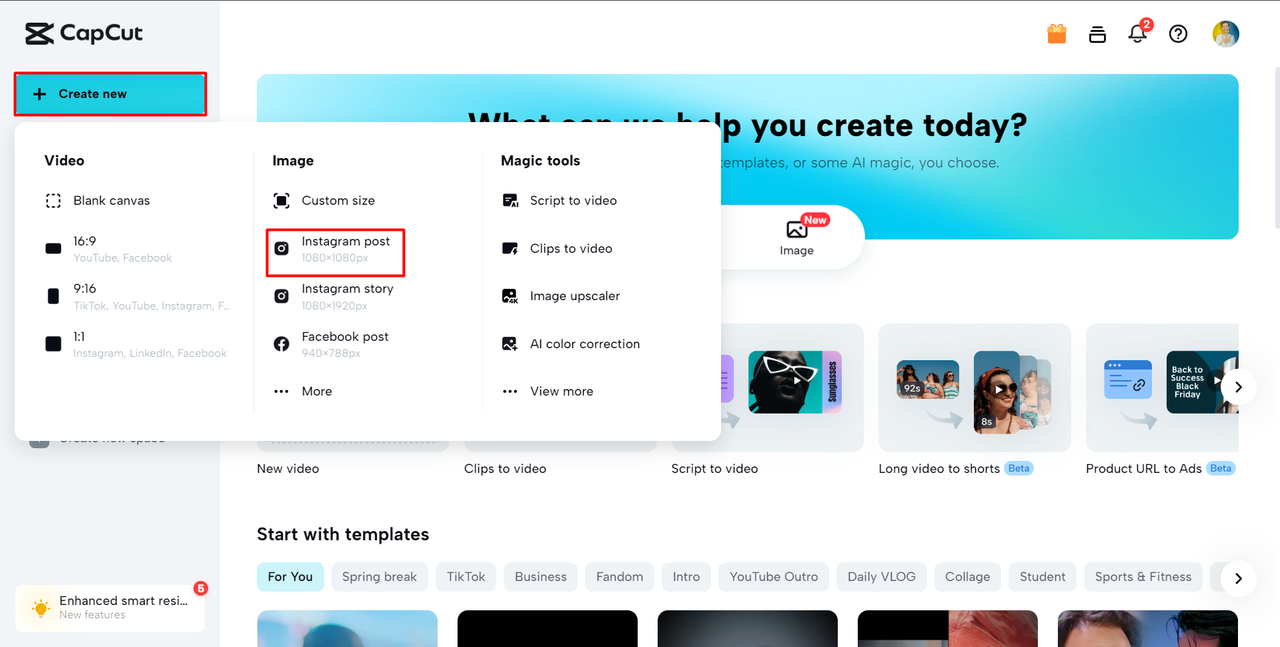Click the New video label
This screenshot has height=647, width=1280.
[x=288, y=469]
